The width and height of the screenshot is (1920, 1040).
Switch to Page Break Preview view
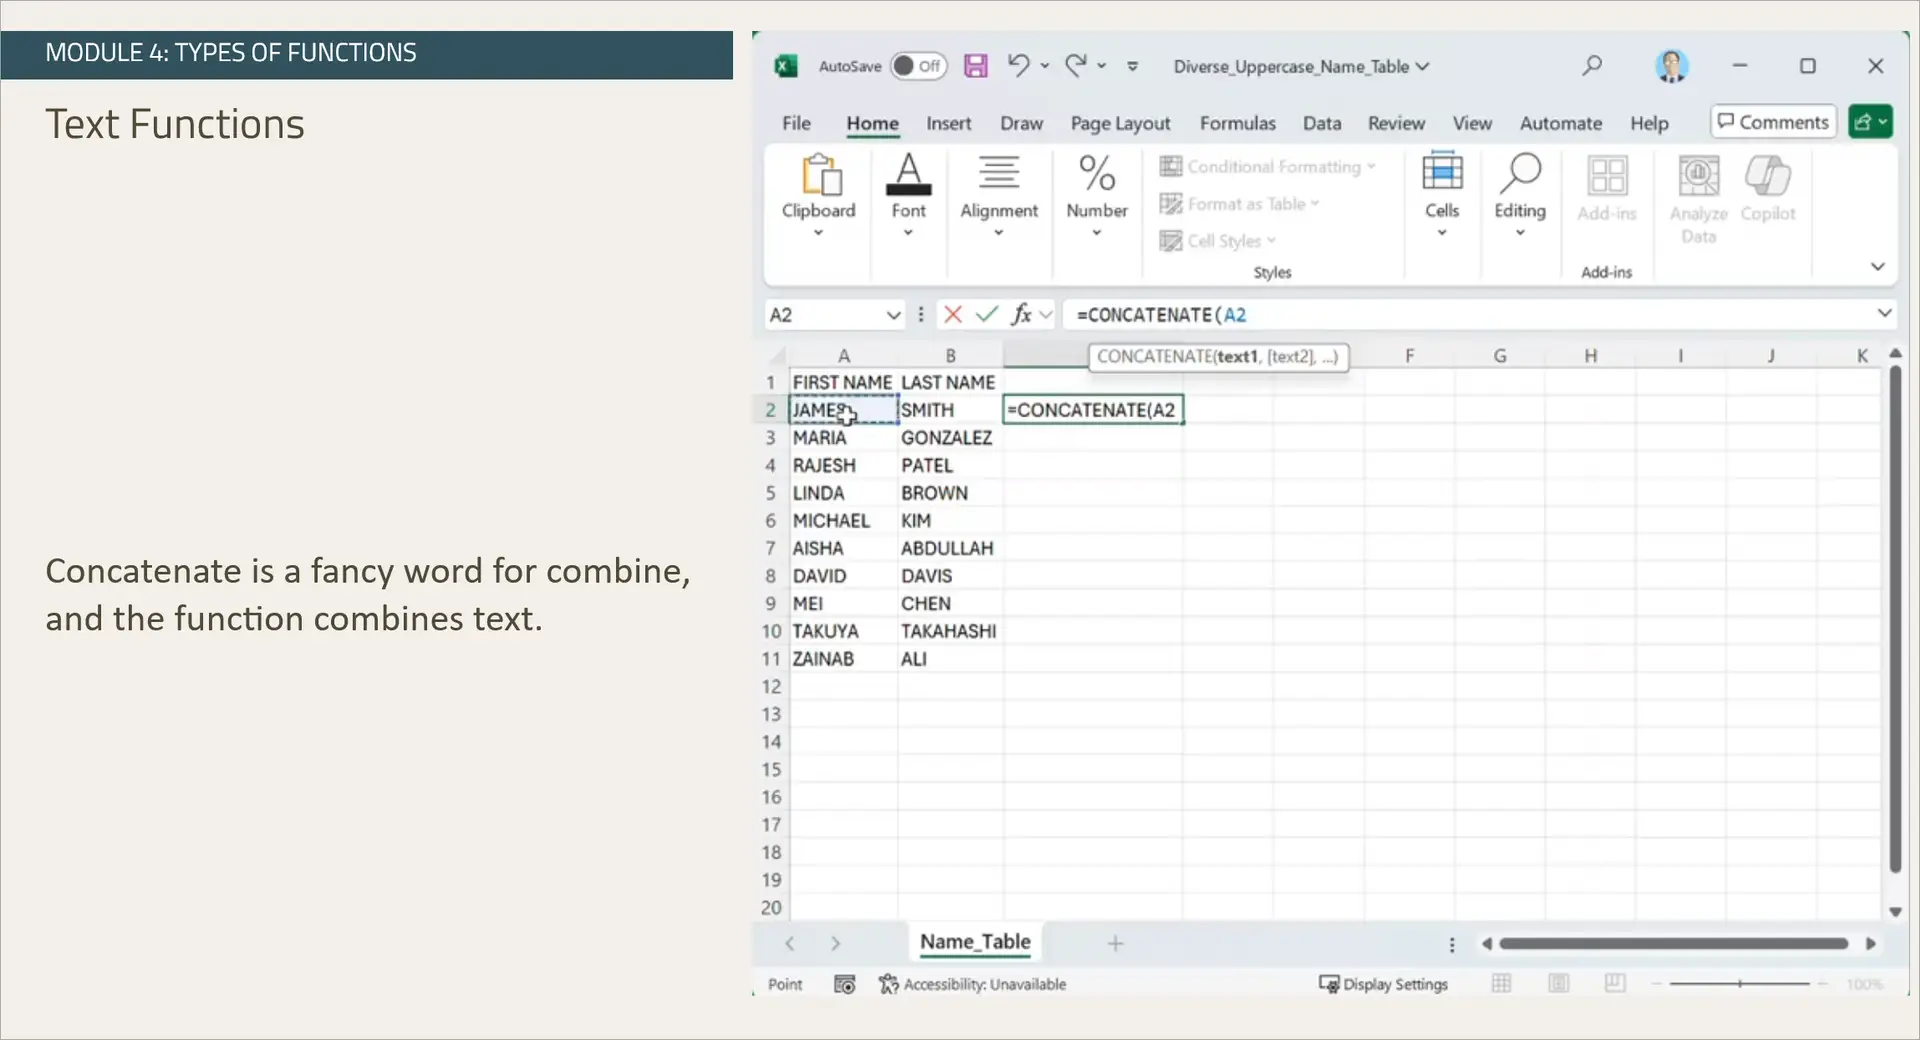1615,984
